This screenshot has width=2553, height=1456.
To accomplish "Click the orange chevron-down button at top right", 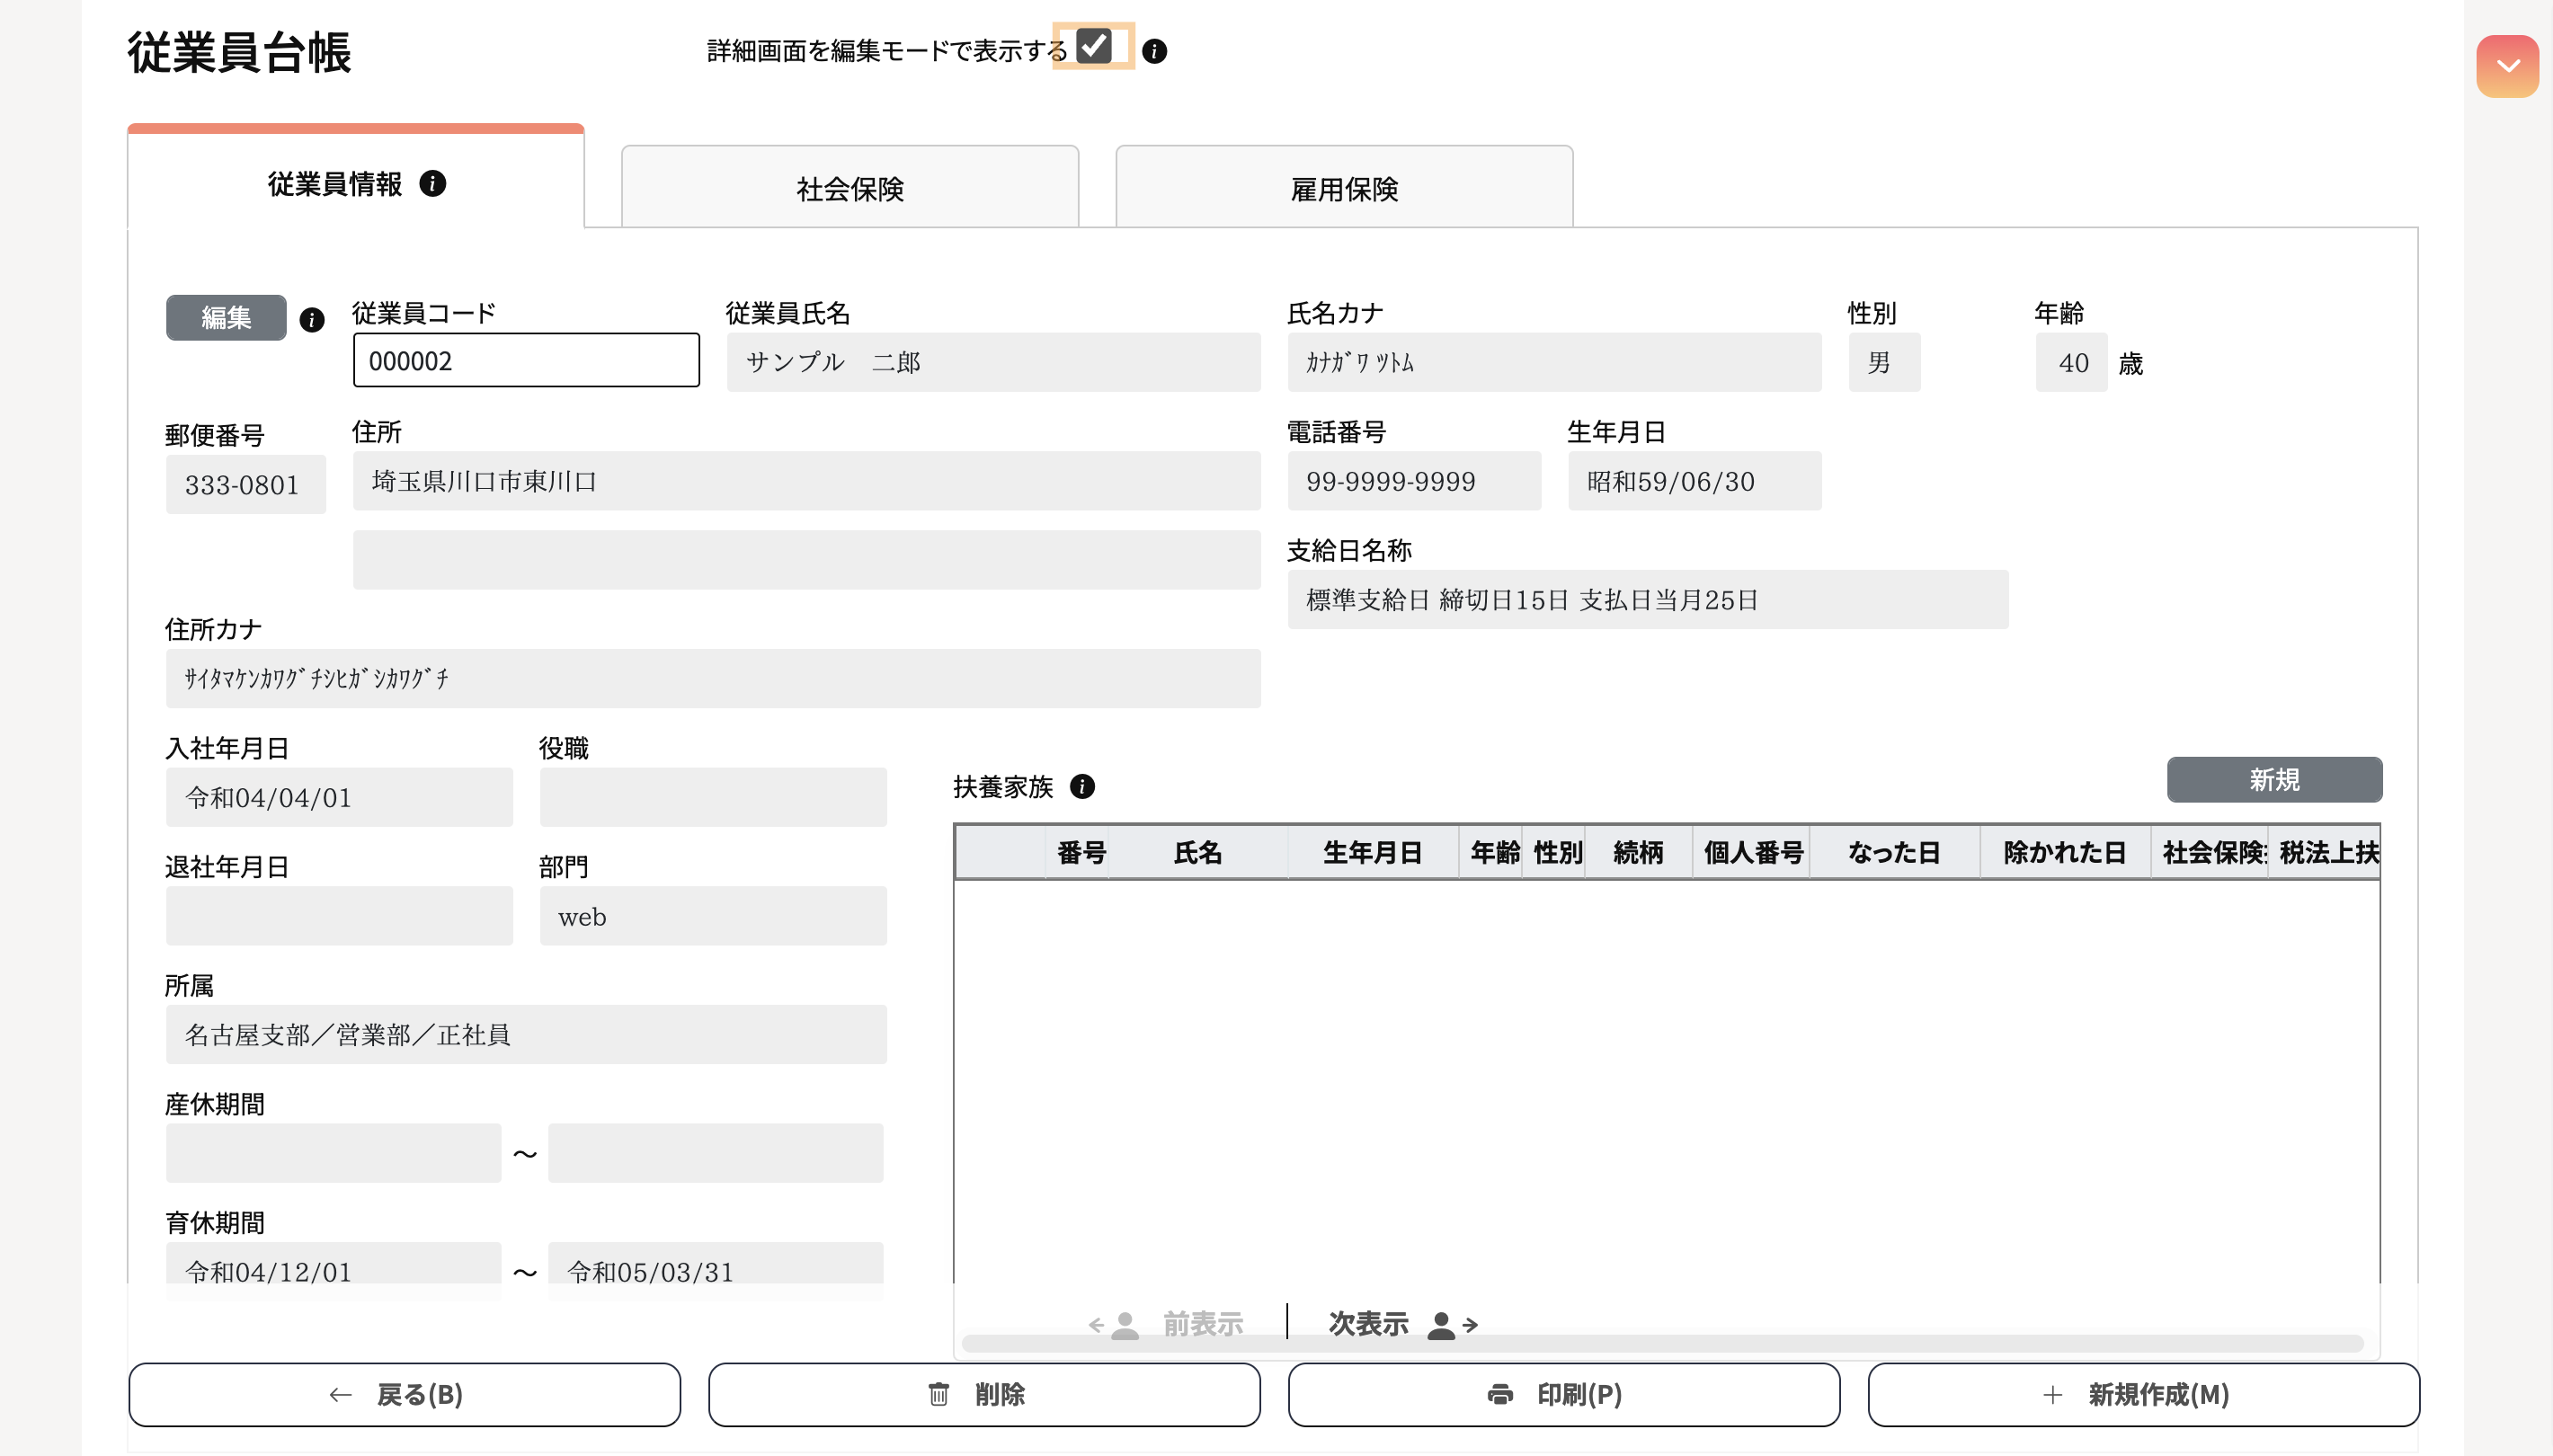I will click(x=2507, y=67).
